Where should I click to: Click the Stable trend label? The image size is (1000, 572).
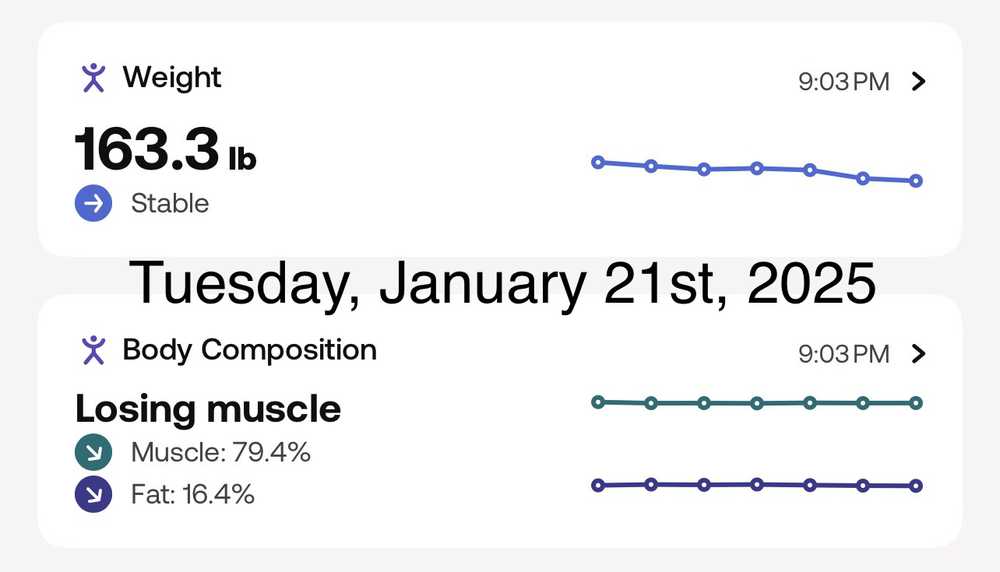tap(170, 204)
